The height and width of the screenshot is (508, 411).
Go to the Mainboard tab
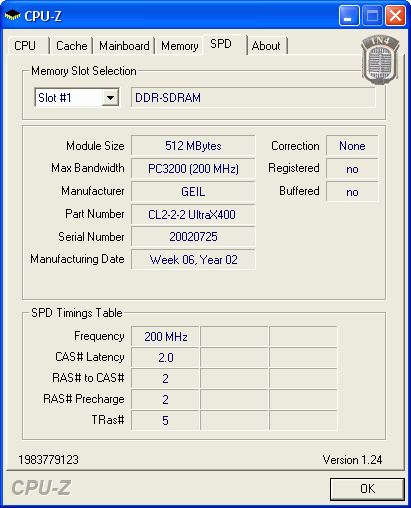[124, 46]
